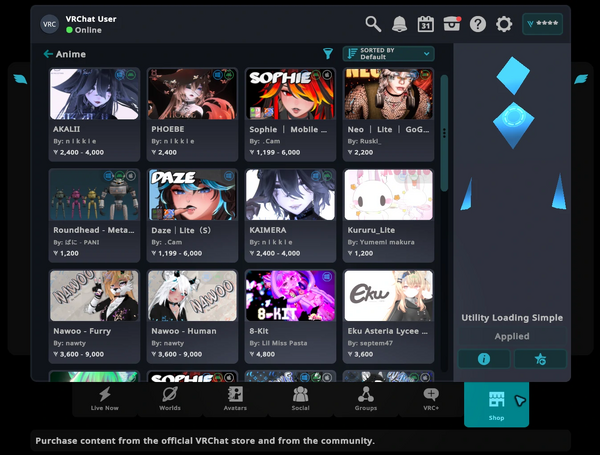Screen dimensions: 600x455
Task: Open the Social tab
Action: (300, 399)
